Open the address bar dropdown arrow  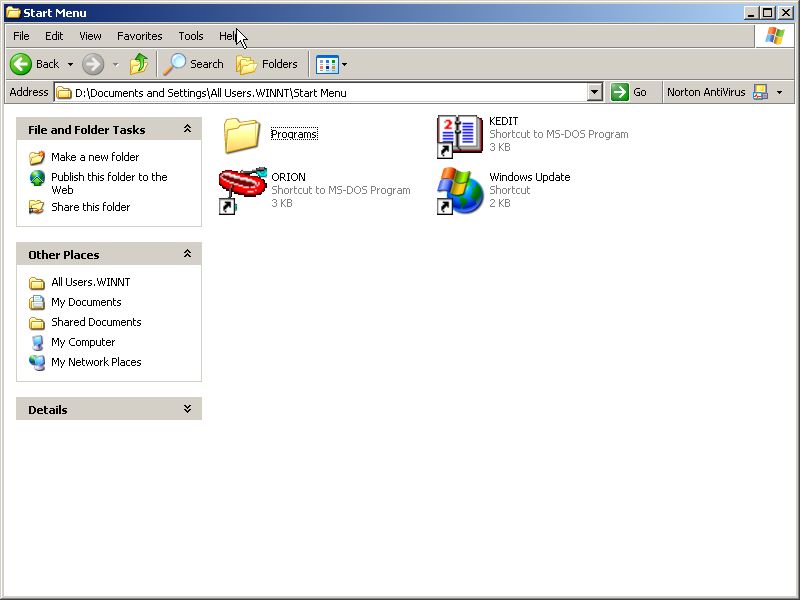click(595, 92)
